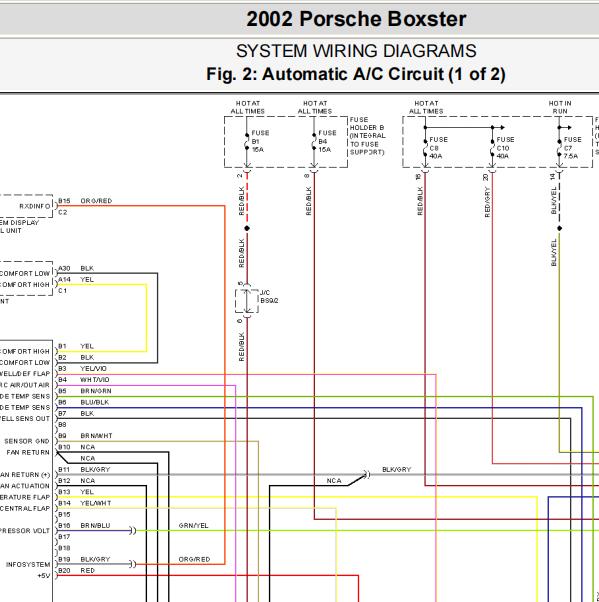Click the "B14 YEL/WHT" pin label
This screenshot has height=602, width=599.
click(x=84, y=503)
